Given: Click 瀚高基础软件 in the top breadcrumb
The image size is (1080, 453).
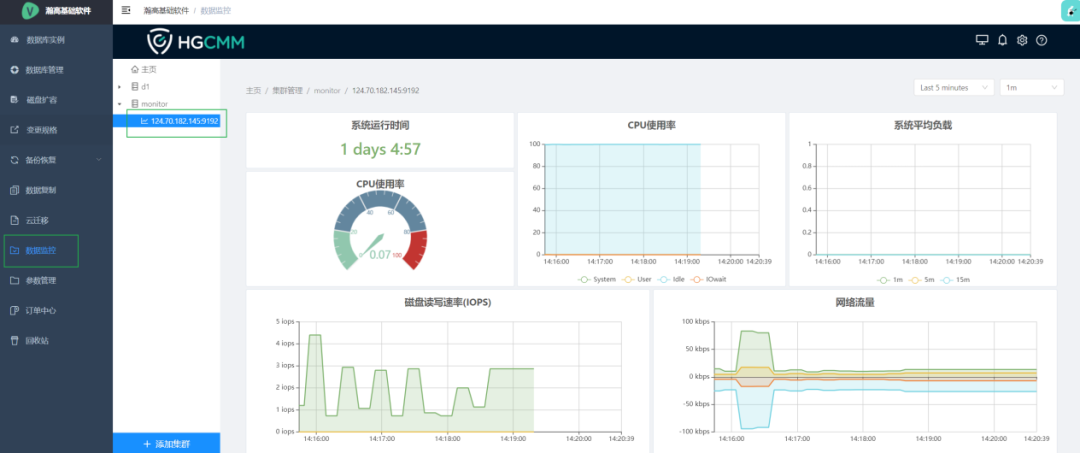Looking at the screenshot, I should coord(165,10).
